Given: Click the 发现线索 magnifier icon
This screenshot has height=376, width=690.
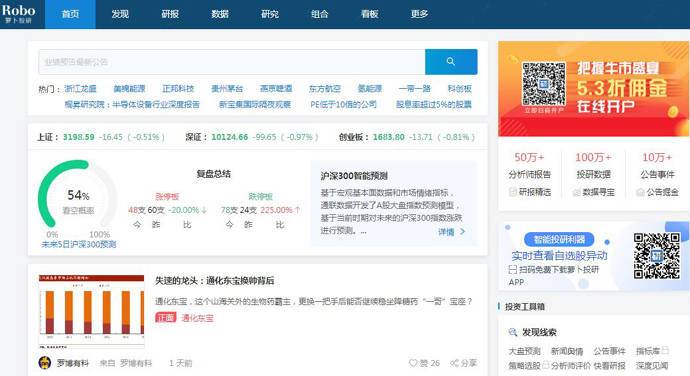Looking at the screenshot, I should click(x=513, y=332).
